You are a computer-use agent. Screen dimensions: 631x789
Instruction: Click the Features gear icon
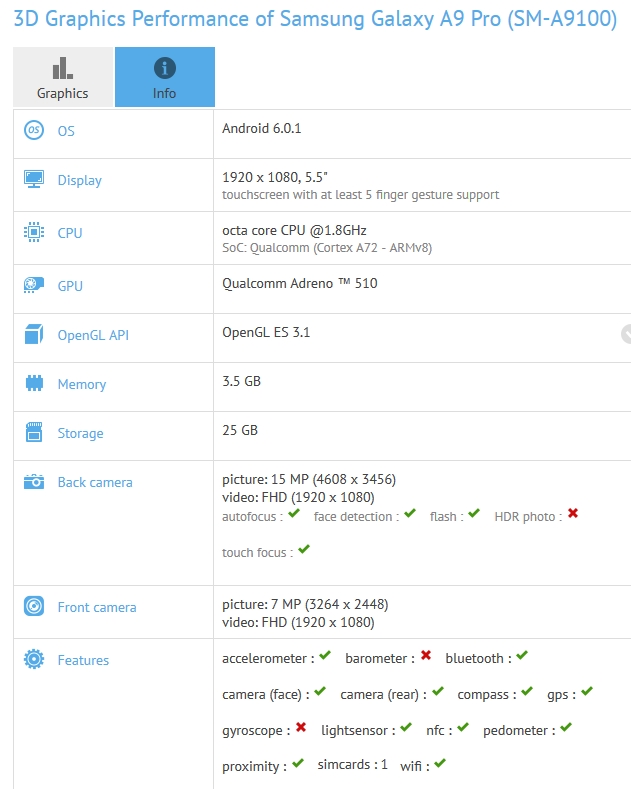34,659
